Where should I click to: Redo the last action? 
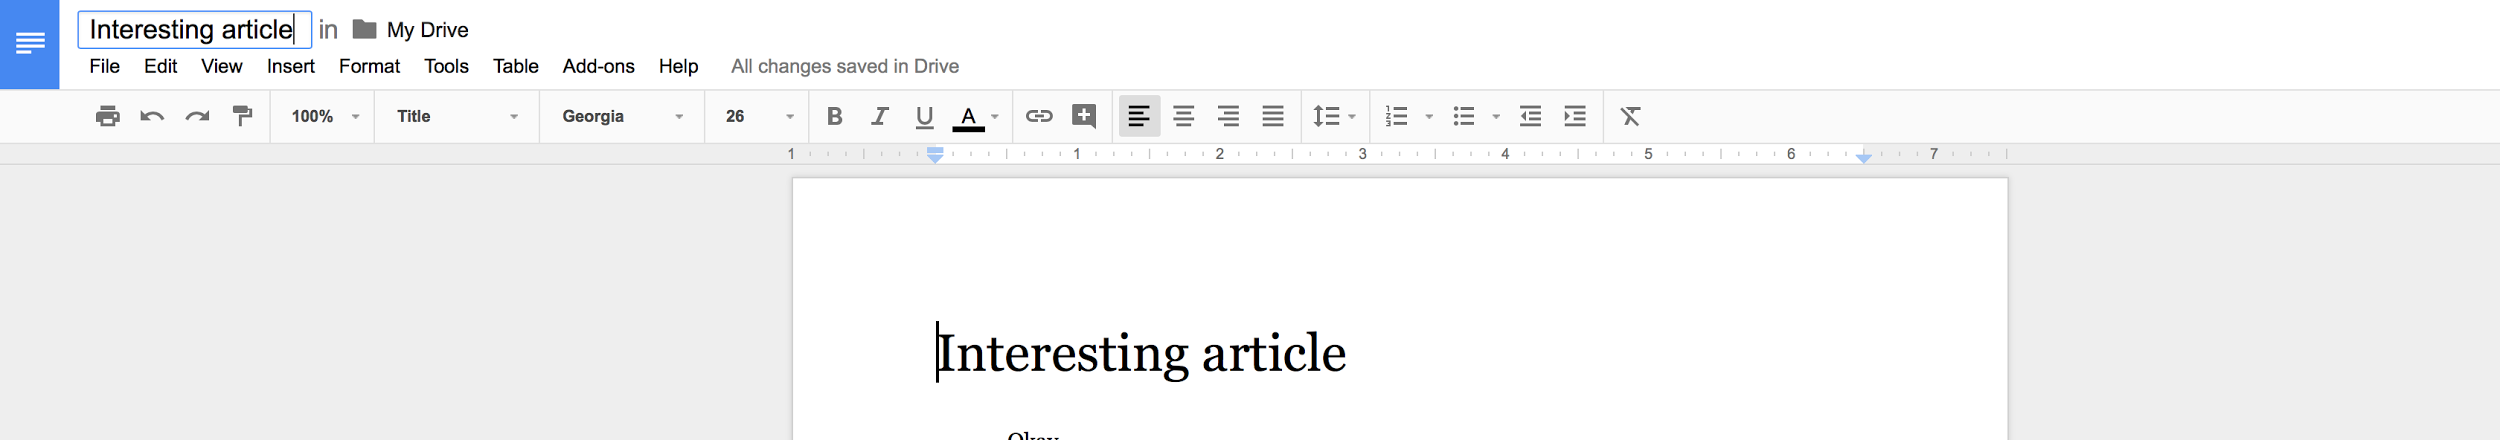[x=197, y=116]
